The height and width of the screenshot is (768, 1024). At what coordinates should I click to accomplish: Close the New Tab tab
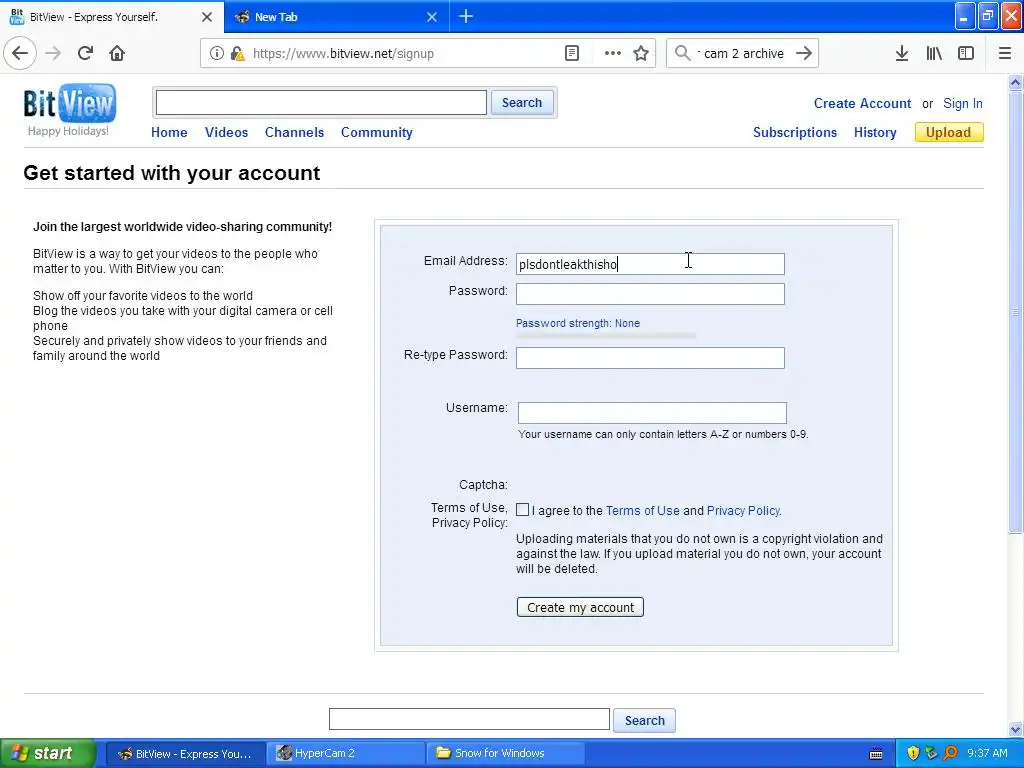coord(432,17)
